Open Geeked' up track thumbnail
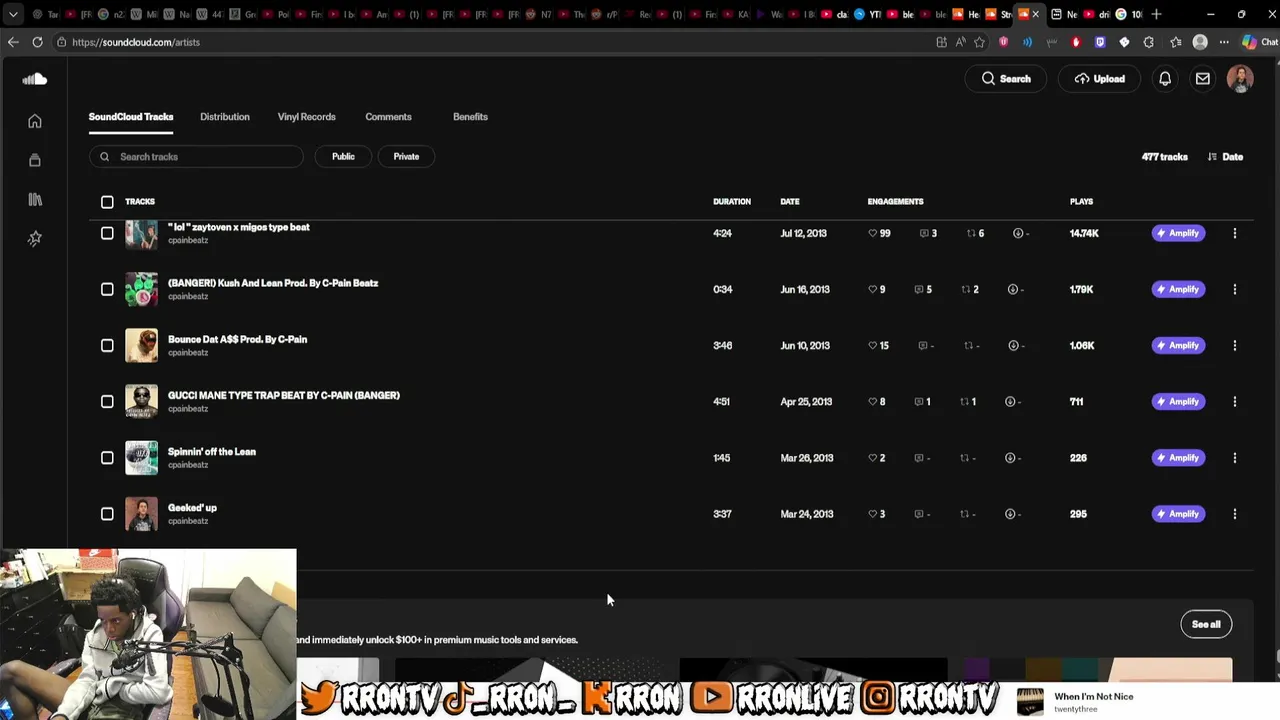Viewport: 1280px width, 720px height. [141, 514]
